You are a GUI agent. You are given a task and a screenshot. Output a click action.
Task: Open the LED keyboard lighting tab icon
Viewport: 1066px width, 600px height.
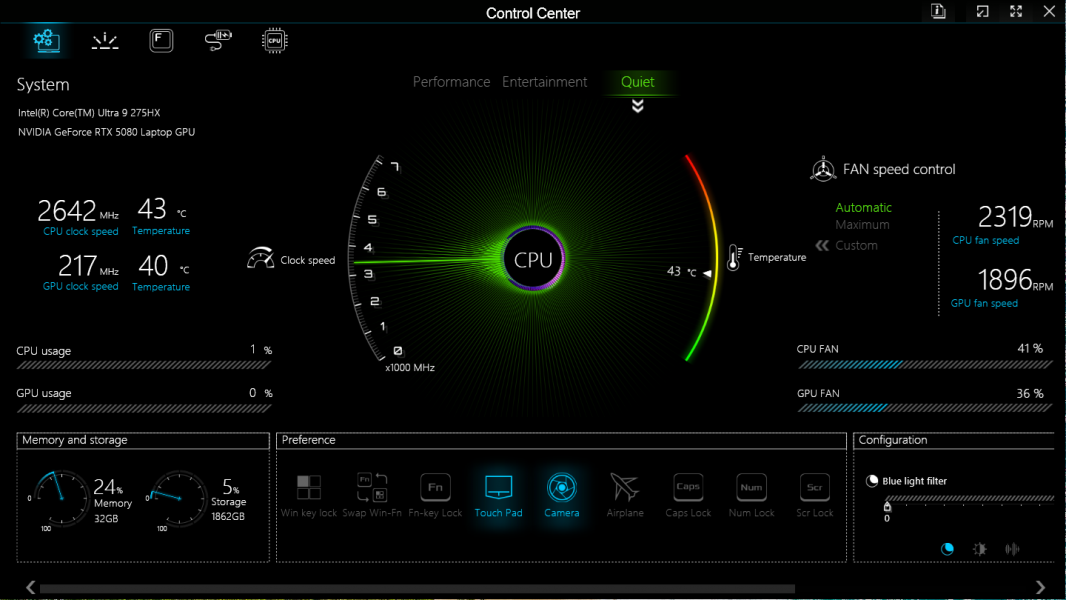(x=105, y=41)
